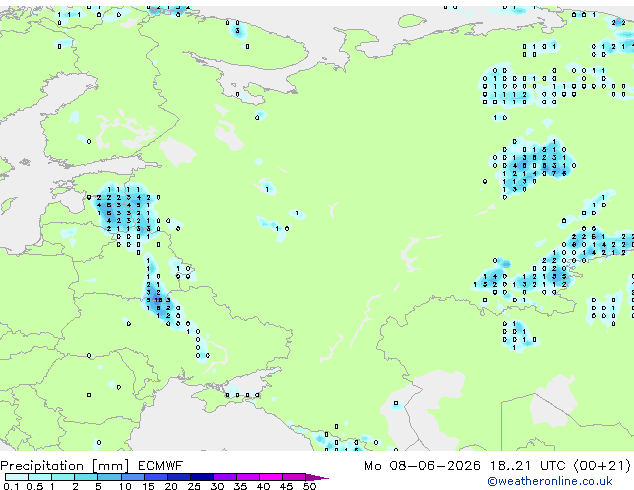Image resolution: width=634 pixels, height=490 pixels.
Task: Click the 45–50 mm legend swatch
Action: 294,477
